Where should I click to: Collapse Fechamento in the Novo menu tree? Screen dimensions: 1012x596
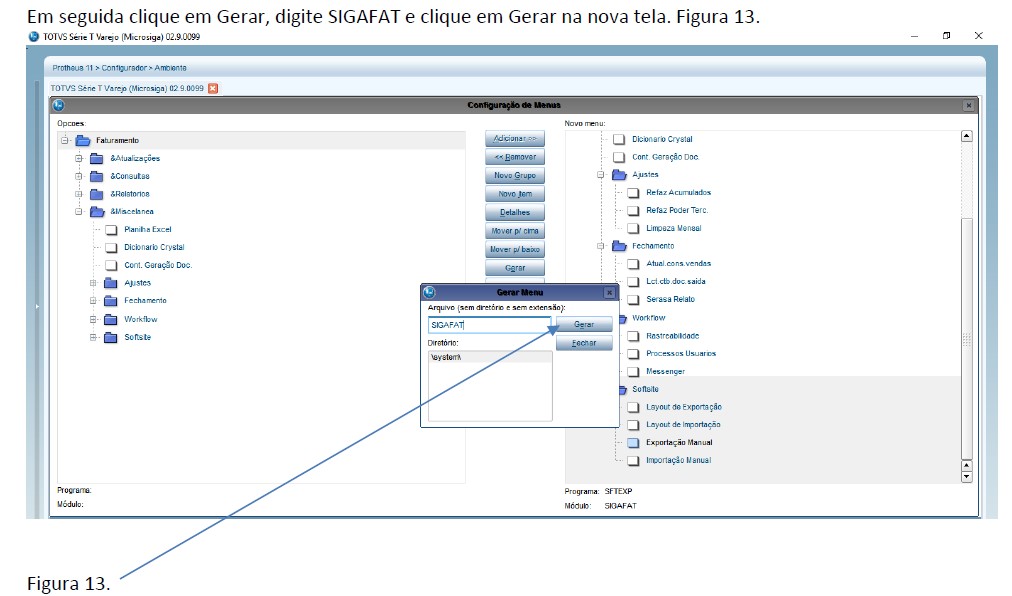(x=601, y=246)
